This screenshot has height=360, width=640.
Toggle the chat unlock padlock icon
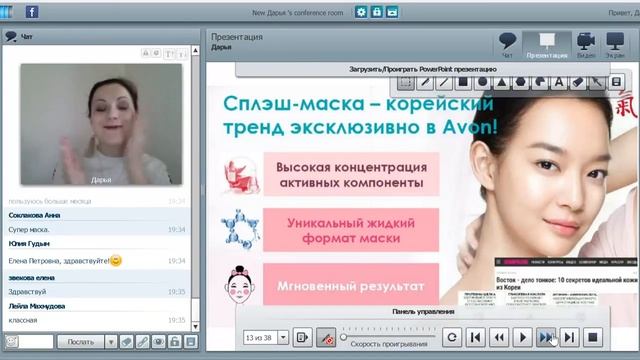click(x=174, y=342)
